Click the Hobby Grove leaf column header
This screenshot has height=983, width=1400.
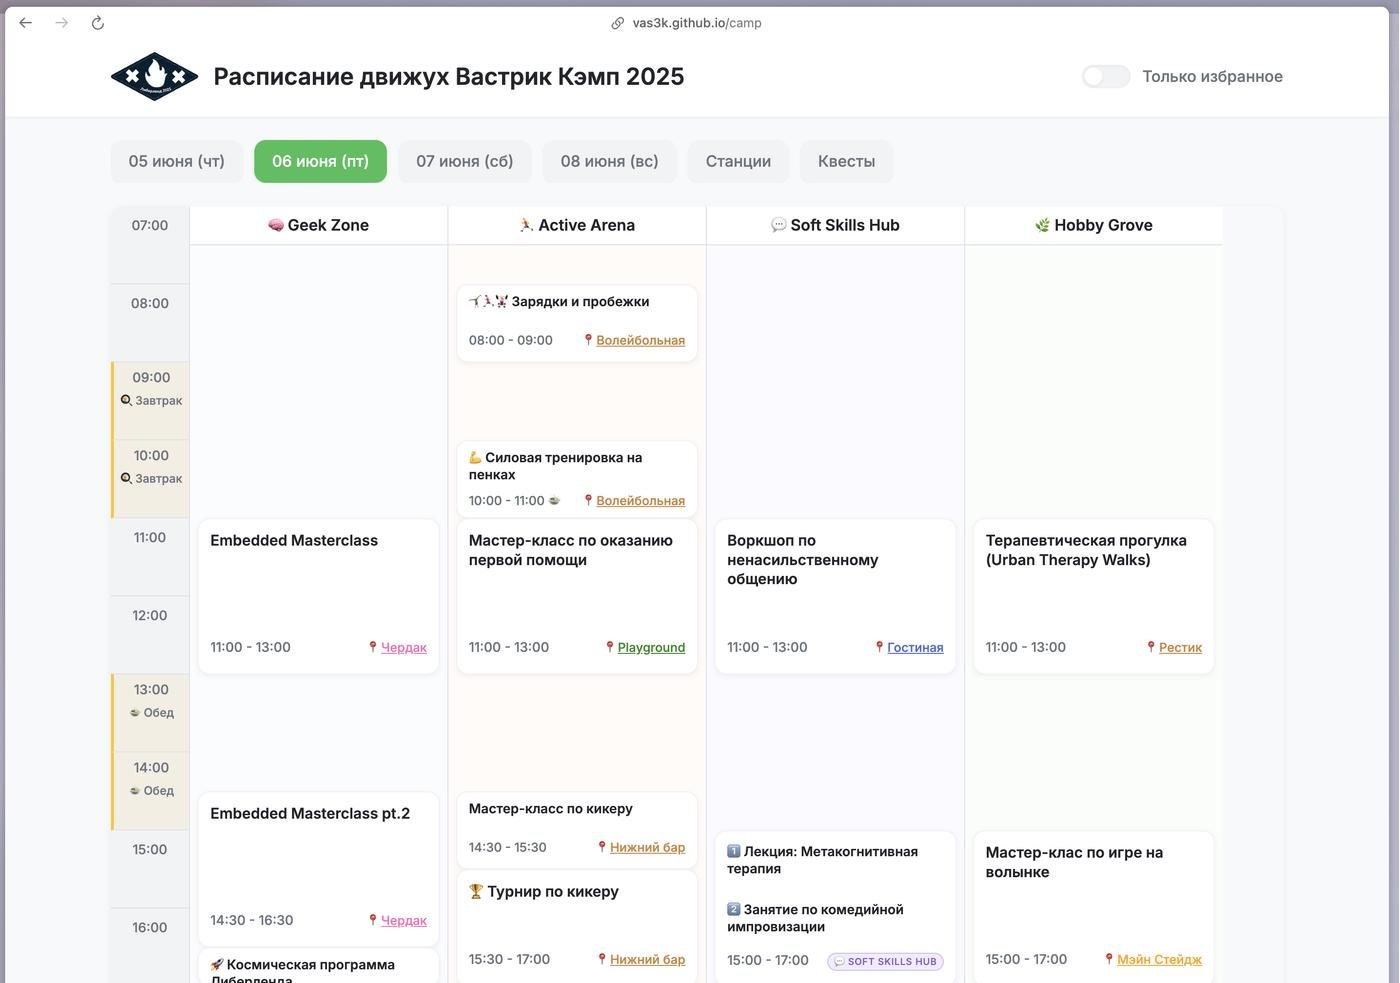coord(1093,225)
